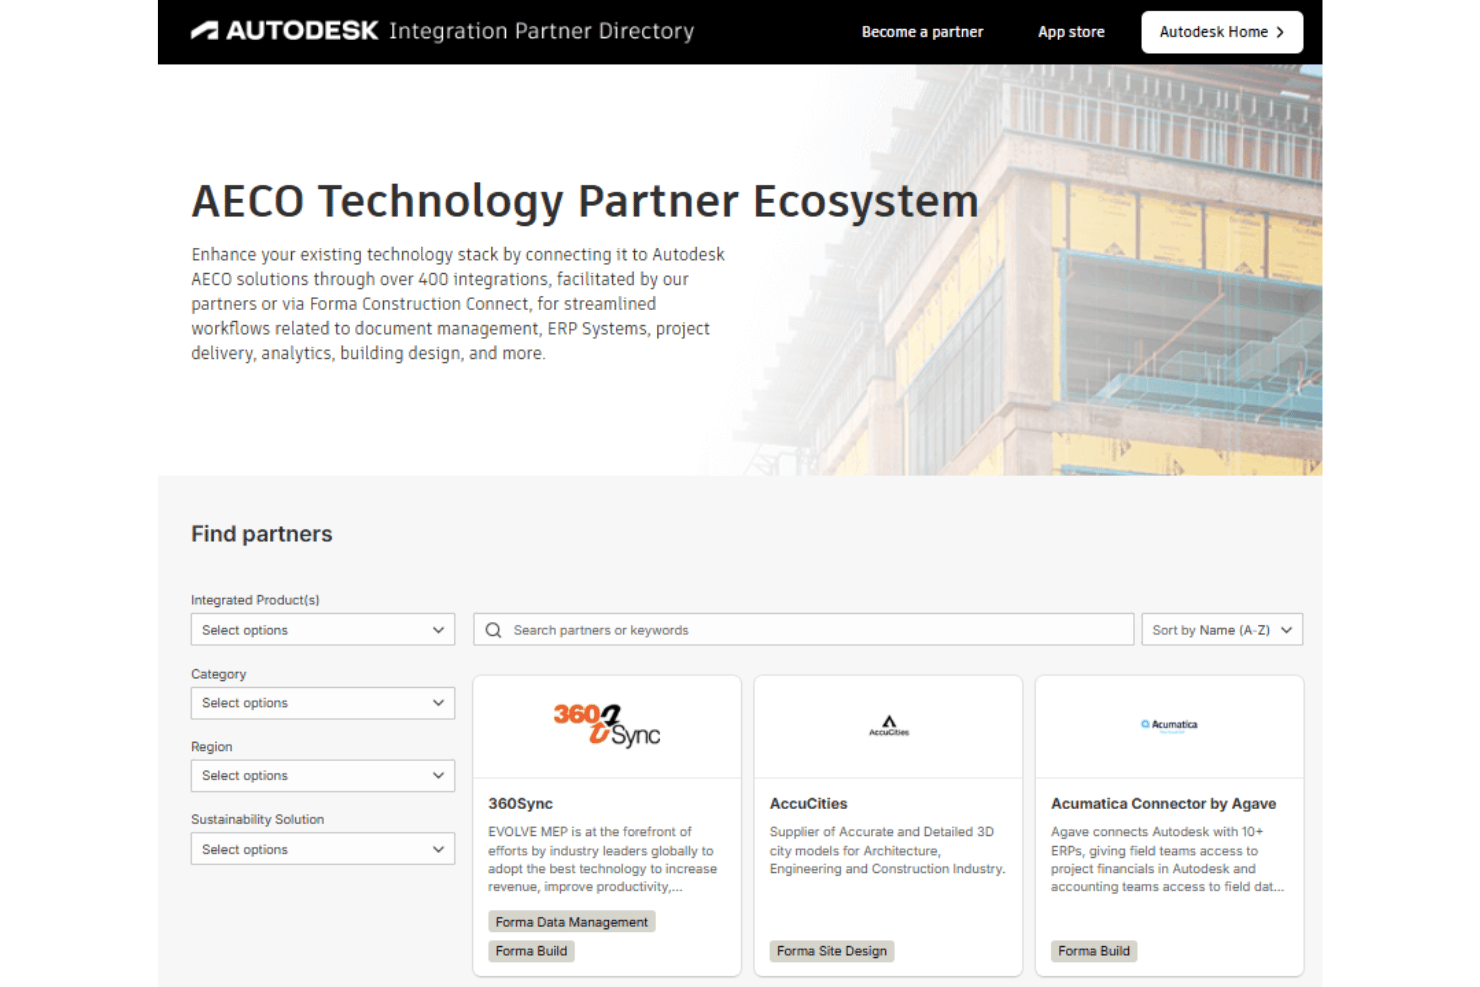
Task: Click Forma Site Design tag on AccuCities
Action: pyautogui.click(x=831, y=951)
